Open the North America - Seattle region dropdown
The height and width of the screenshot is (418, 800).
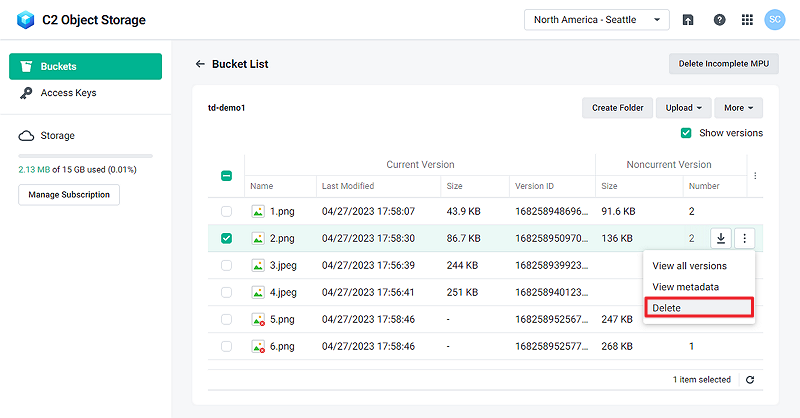tap(596, 20)
